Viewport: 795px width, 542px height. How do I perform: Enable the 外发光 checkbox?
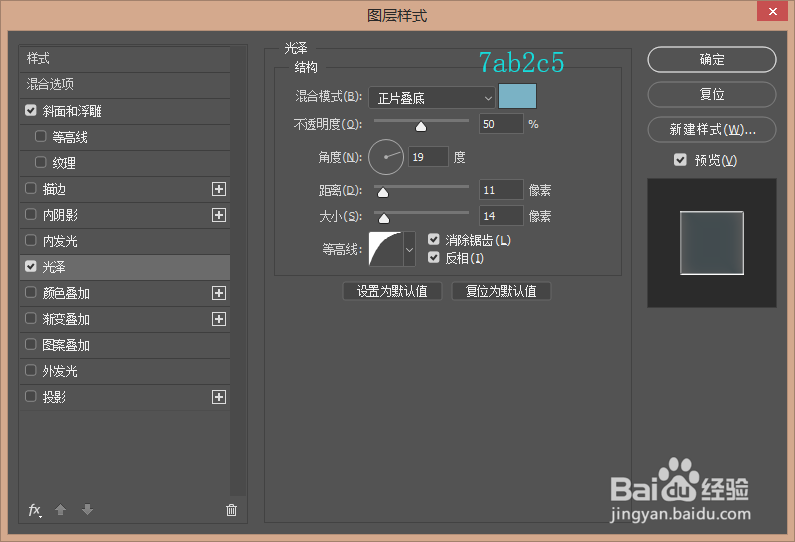click(31, 371)
